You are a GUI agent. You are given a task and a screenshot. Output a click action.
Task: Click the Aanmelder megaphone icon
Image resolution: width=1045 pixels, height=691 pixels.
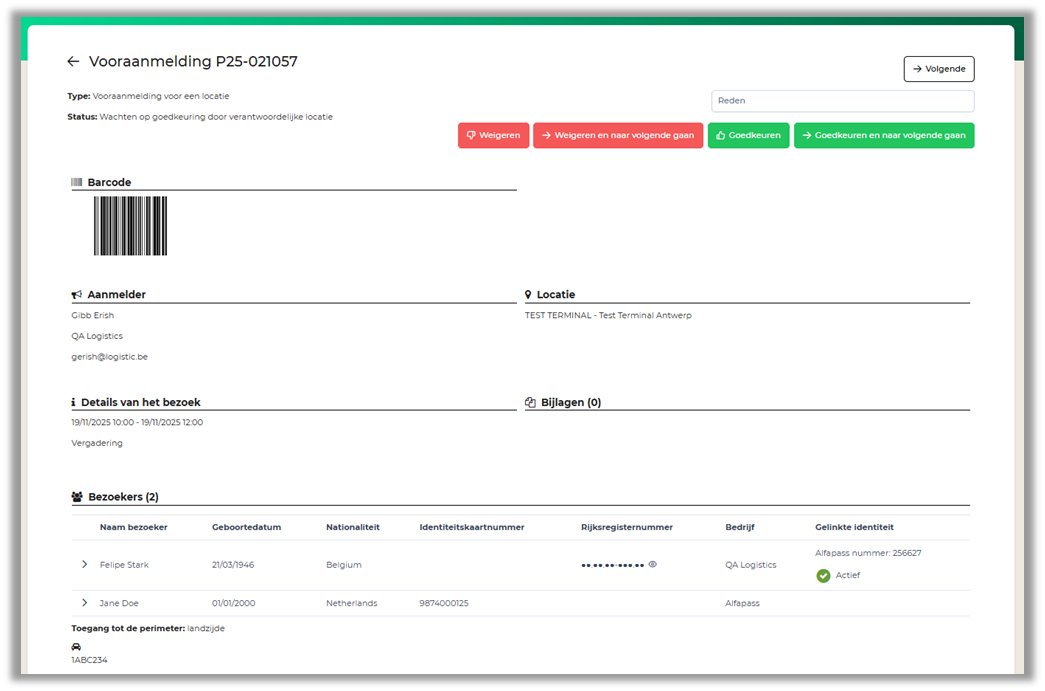click(77, 295)
